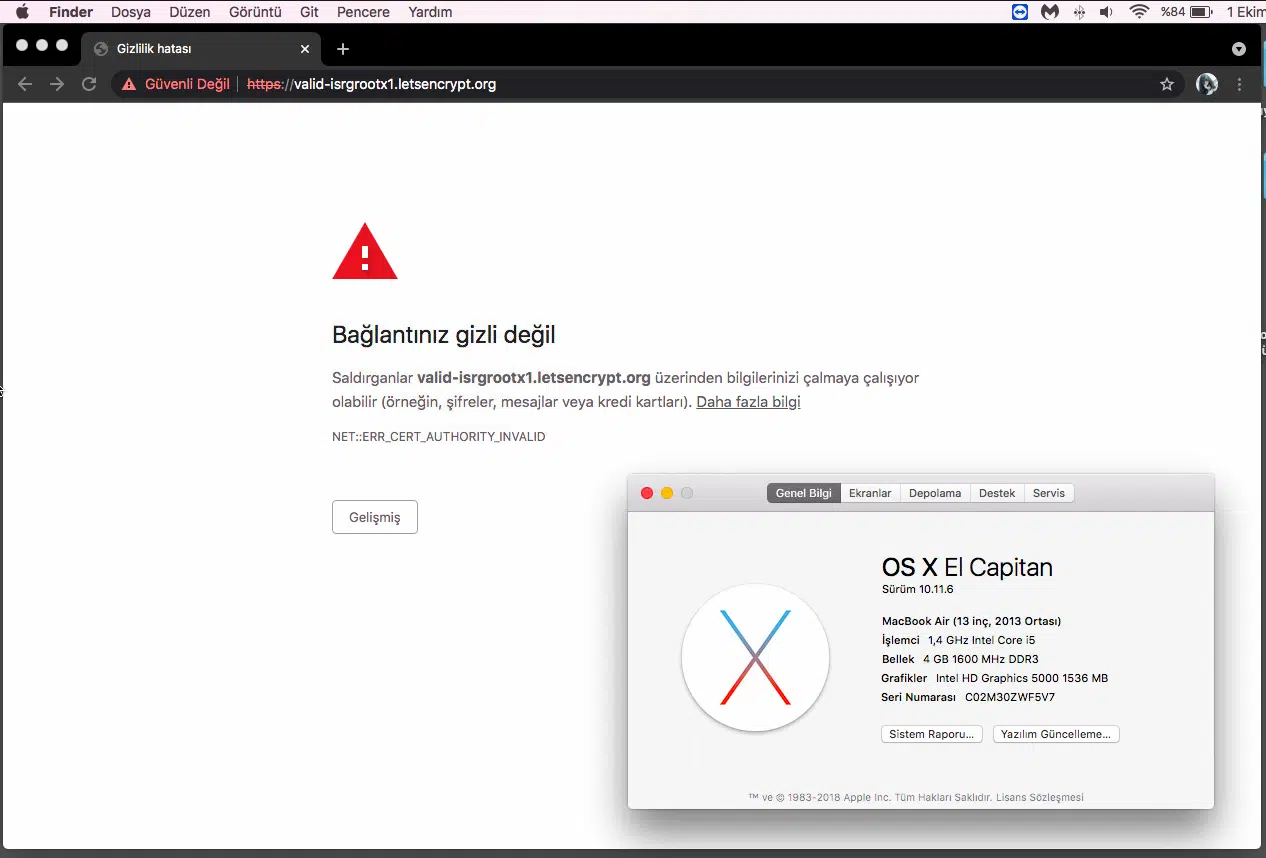The image size is (1266, 858).
Task: Reload the page with the refresh icon
Action: [89, 84]
